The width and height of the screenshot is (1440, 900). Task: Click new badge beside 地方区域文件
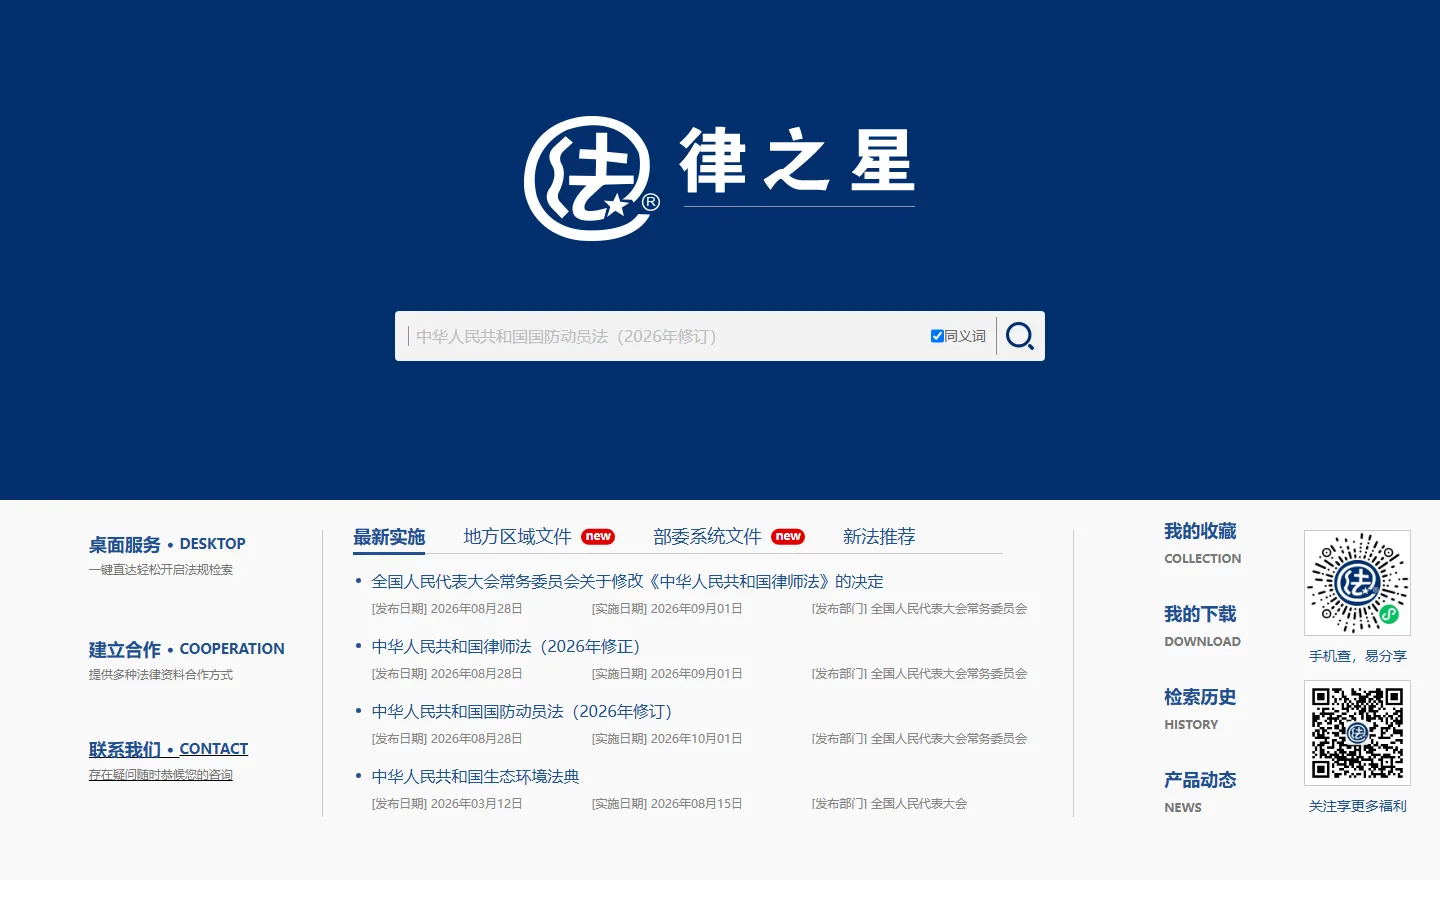pyautogui.click(x=598, y=537)
